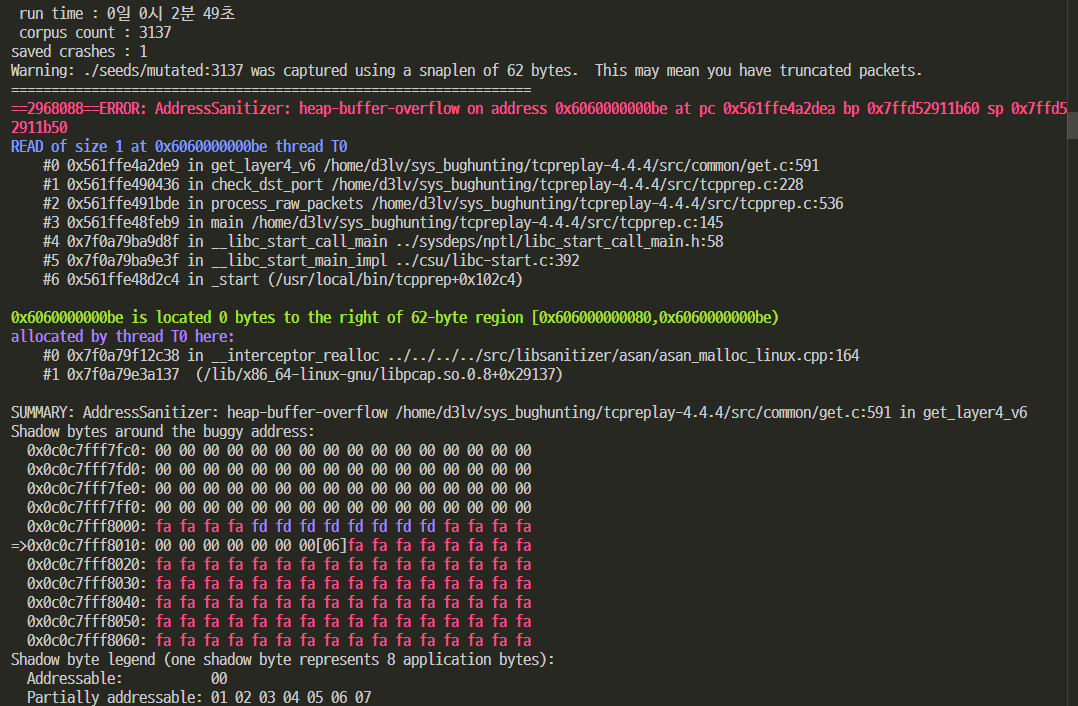Select frame #6 _start tcpprep line
1078x706 pixels.
283,280
